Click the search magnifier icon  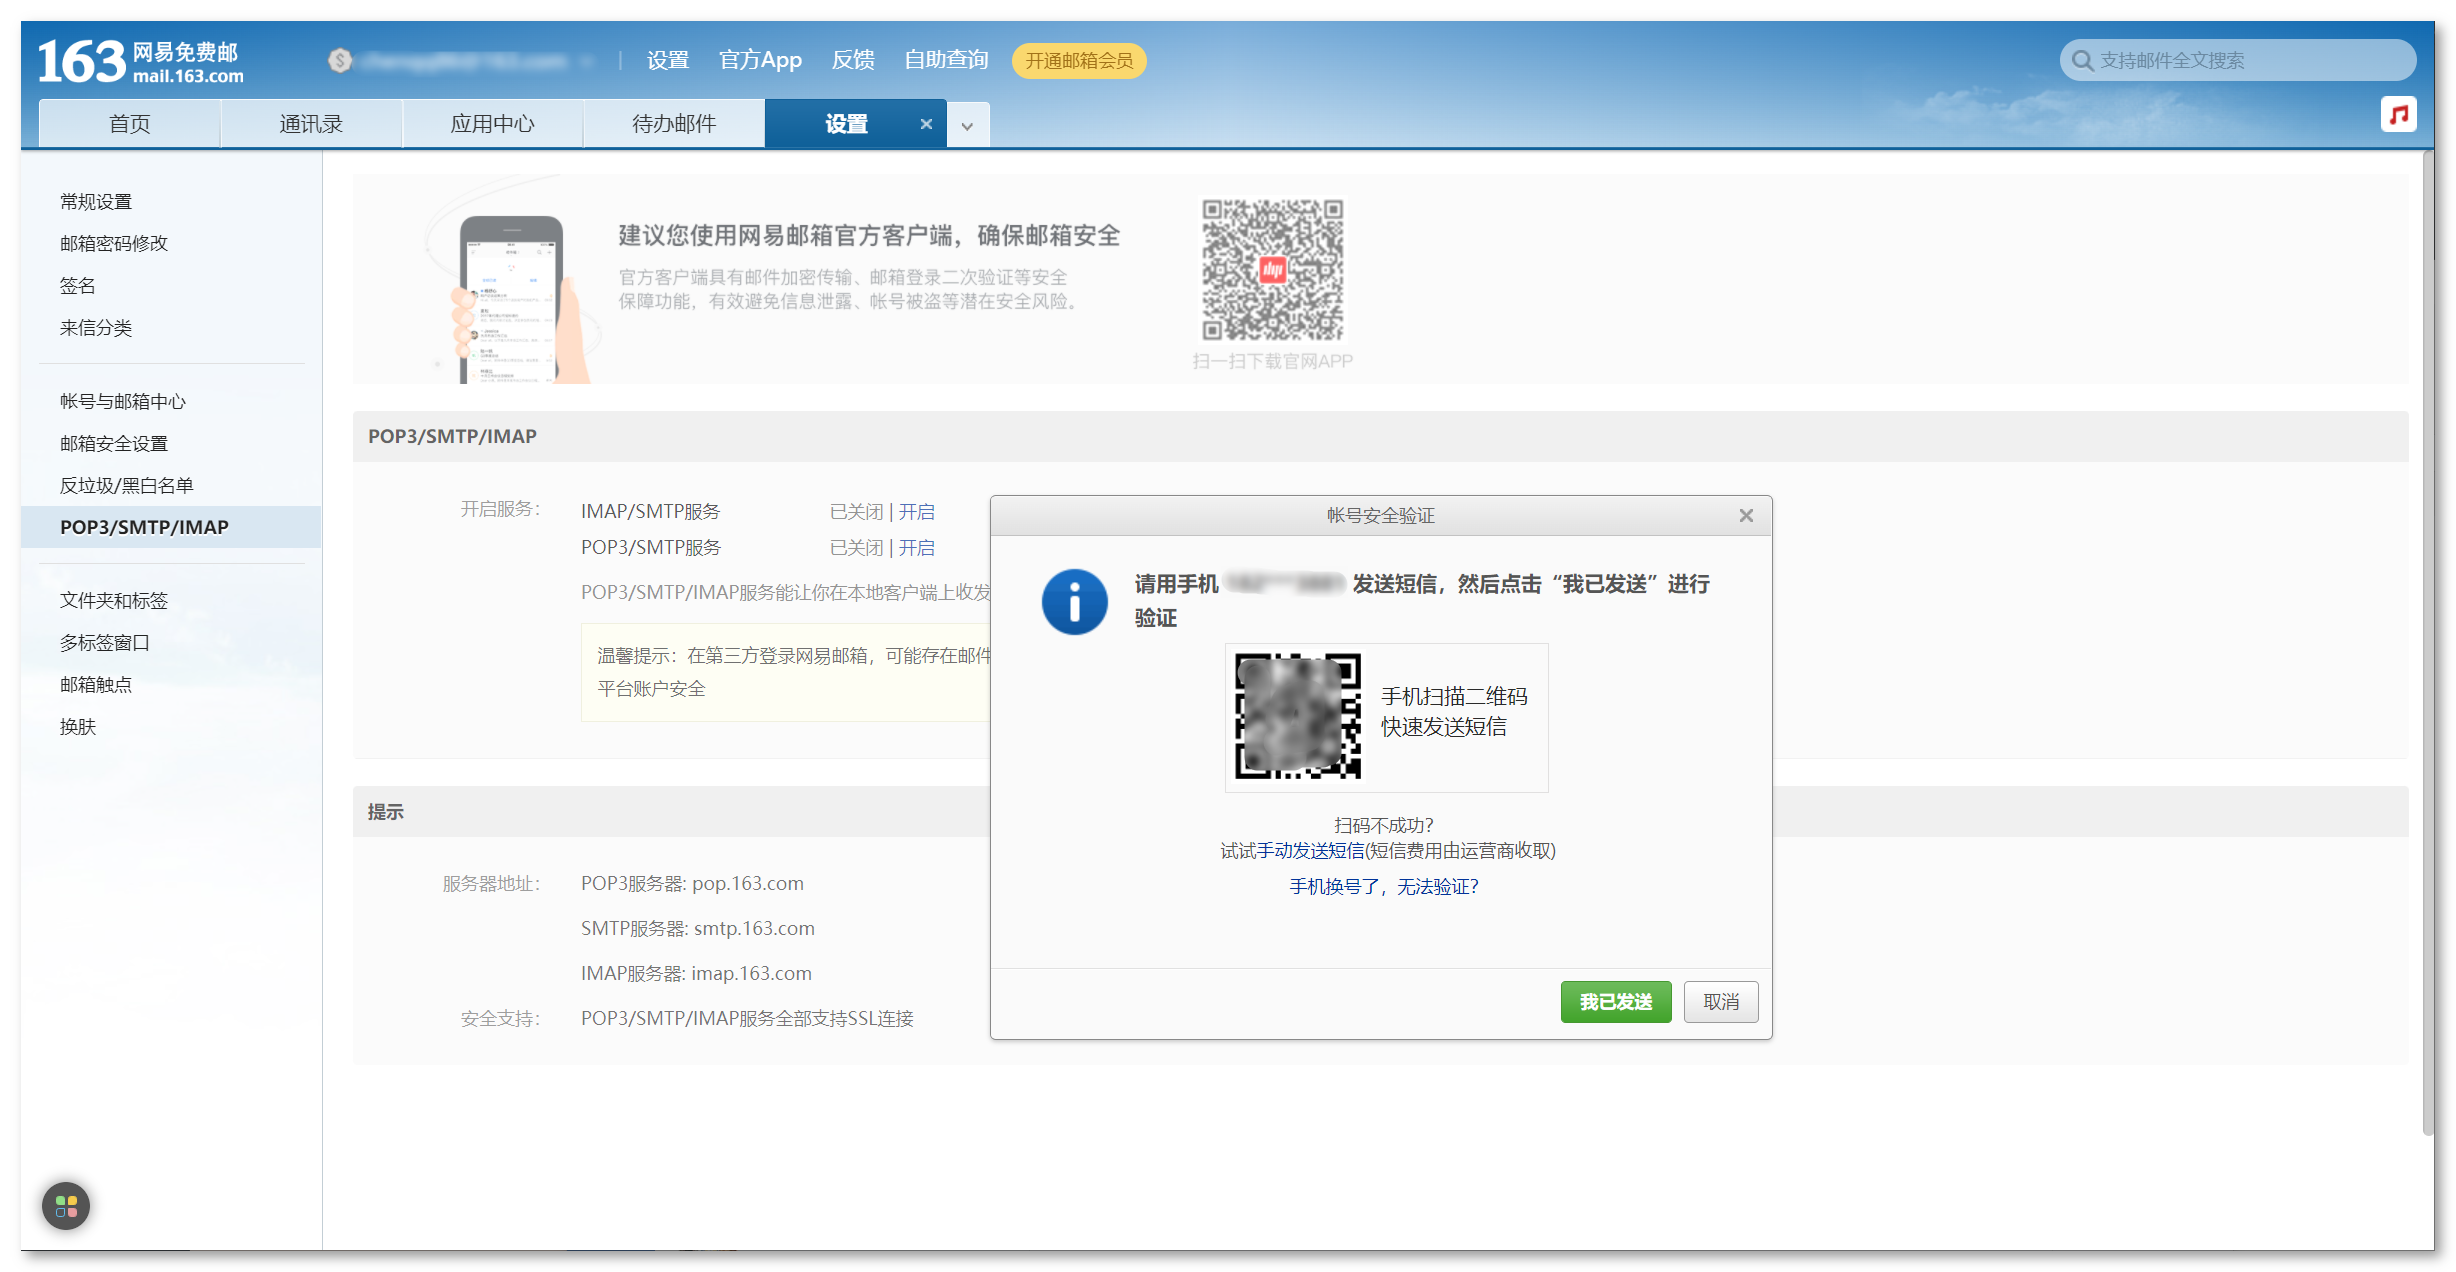(2083, 61)
